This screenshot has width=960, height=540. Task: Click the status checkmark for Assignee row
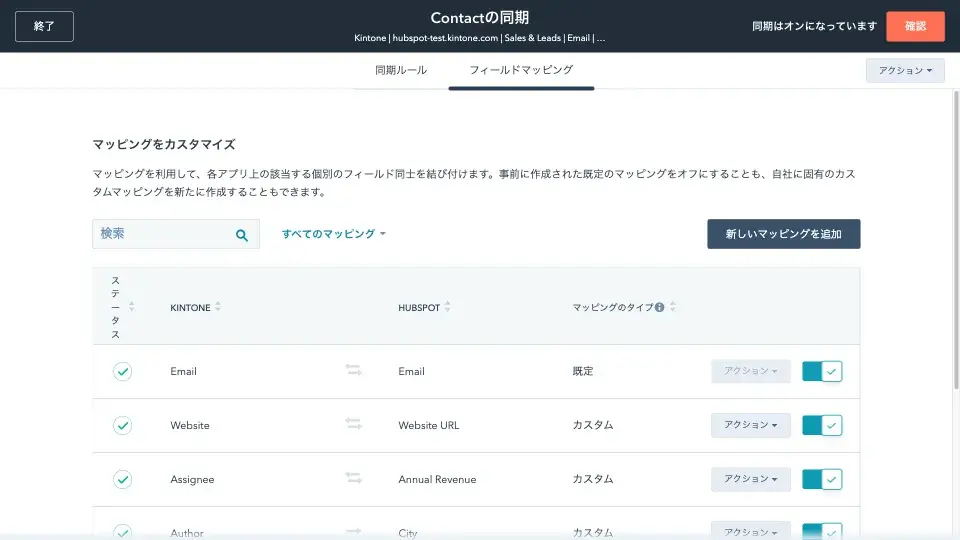click(x=122, y=479)
